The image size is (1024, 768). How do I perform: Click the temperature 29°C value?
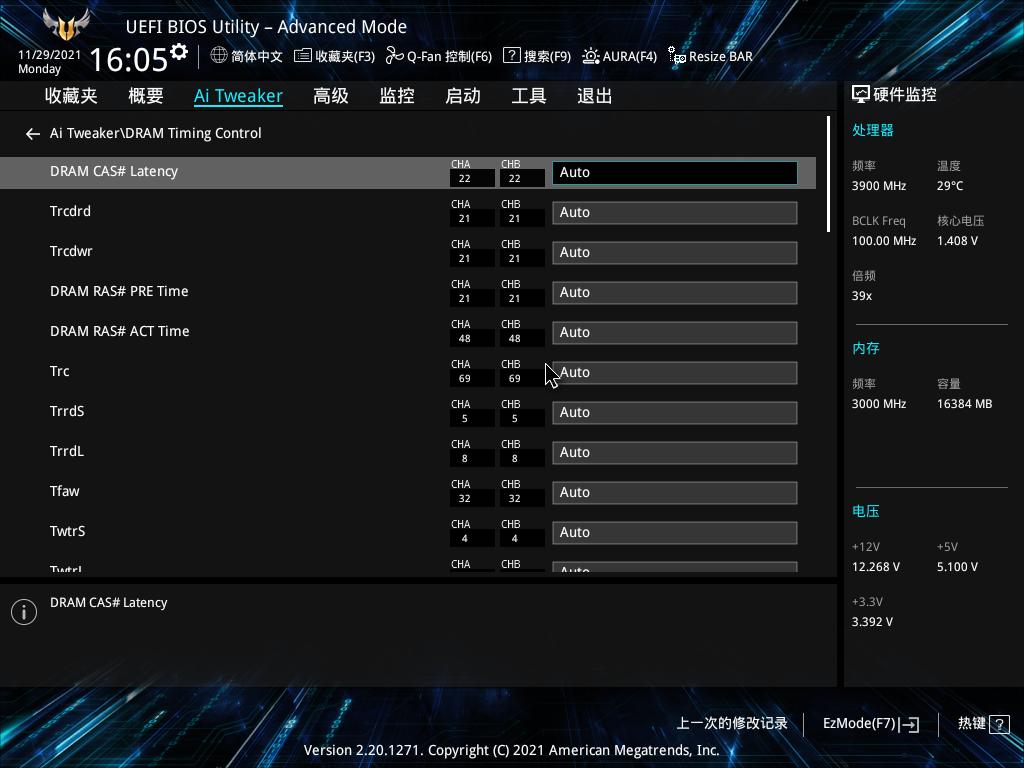(x=950, y=186)
